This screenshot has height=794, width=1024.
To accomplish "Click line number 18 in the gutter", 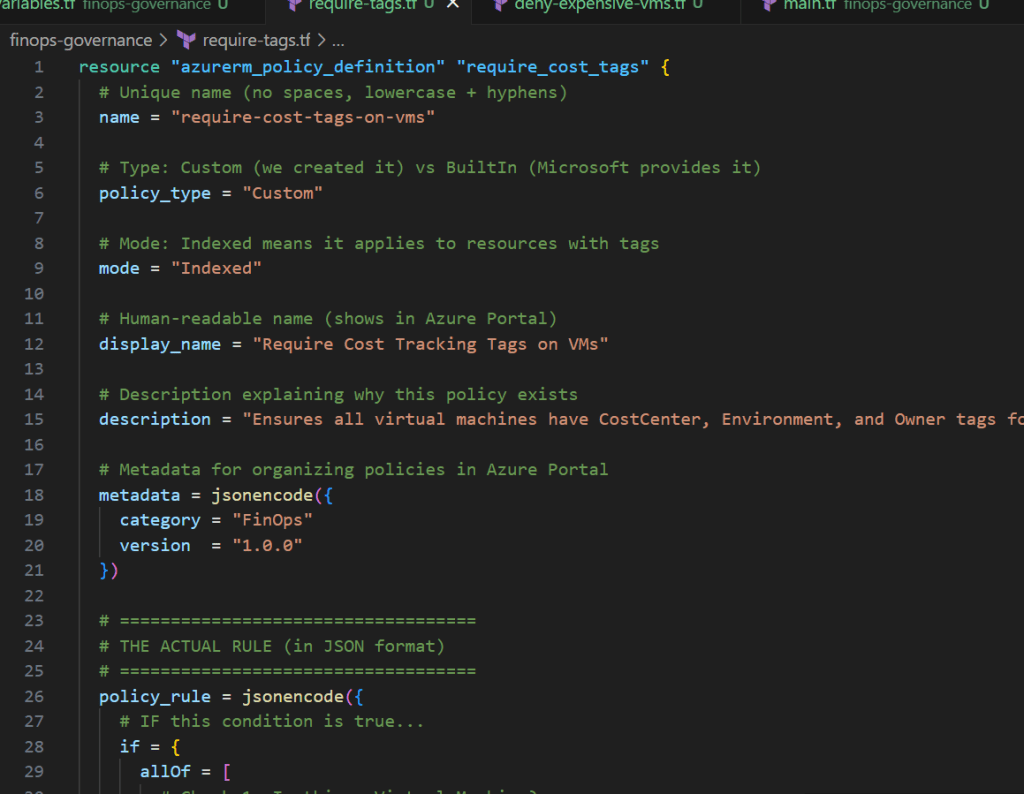I will [x=33, y=495].
